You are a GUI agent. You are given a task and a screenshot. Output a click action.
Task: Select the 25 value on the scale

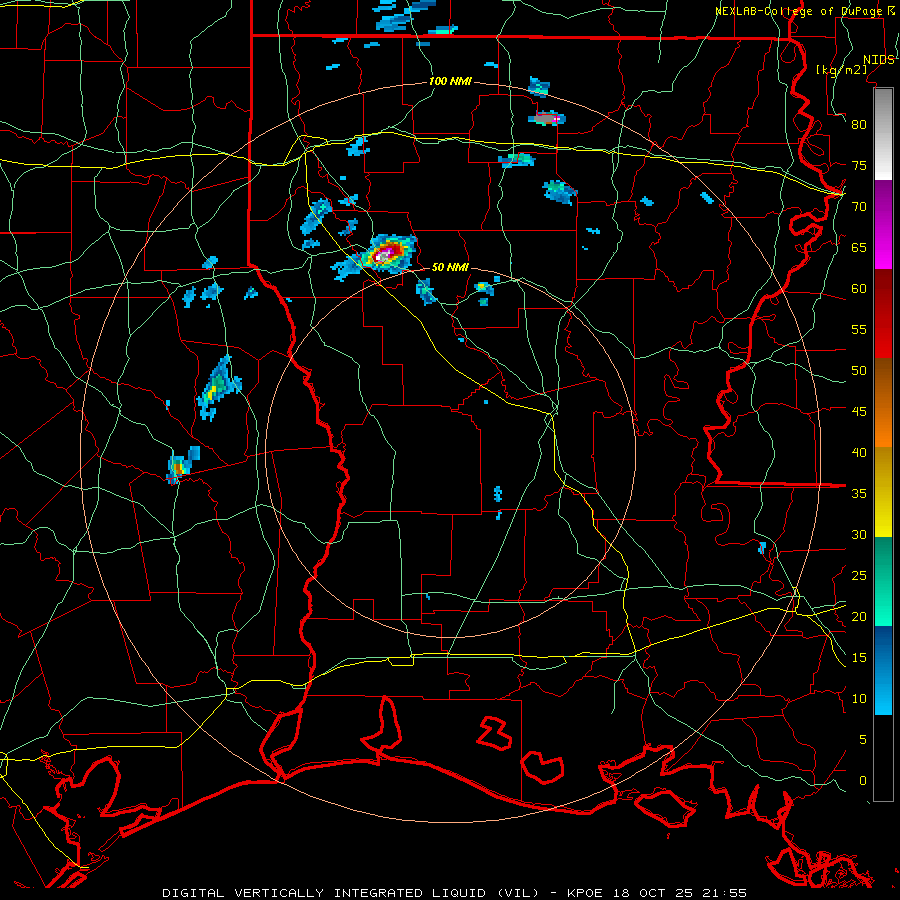pos(859,576)
